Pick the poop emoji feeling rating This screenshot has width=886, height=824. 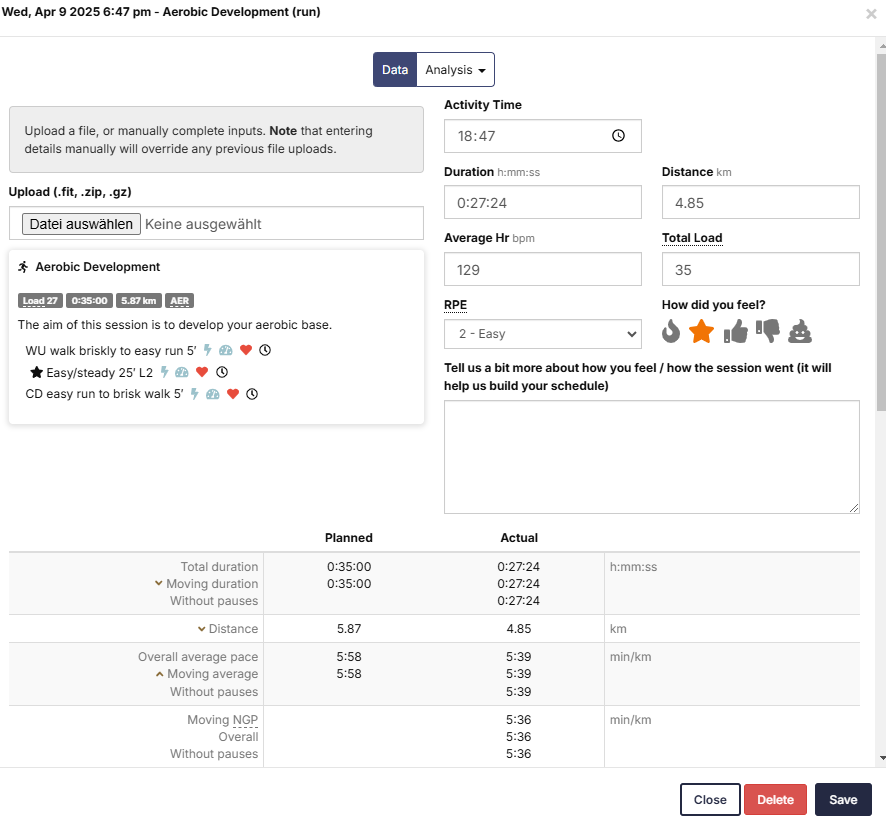click(800, 331)
